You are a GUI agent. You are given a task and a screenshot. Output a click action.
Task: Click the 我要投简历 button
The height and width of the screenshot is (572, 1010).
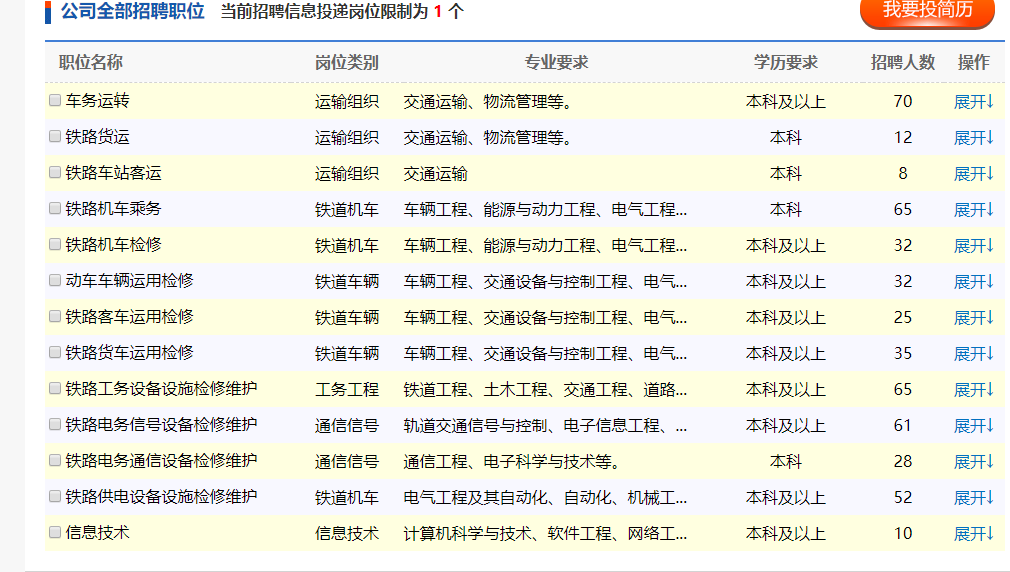click(927, 11)
